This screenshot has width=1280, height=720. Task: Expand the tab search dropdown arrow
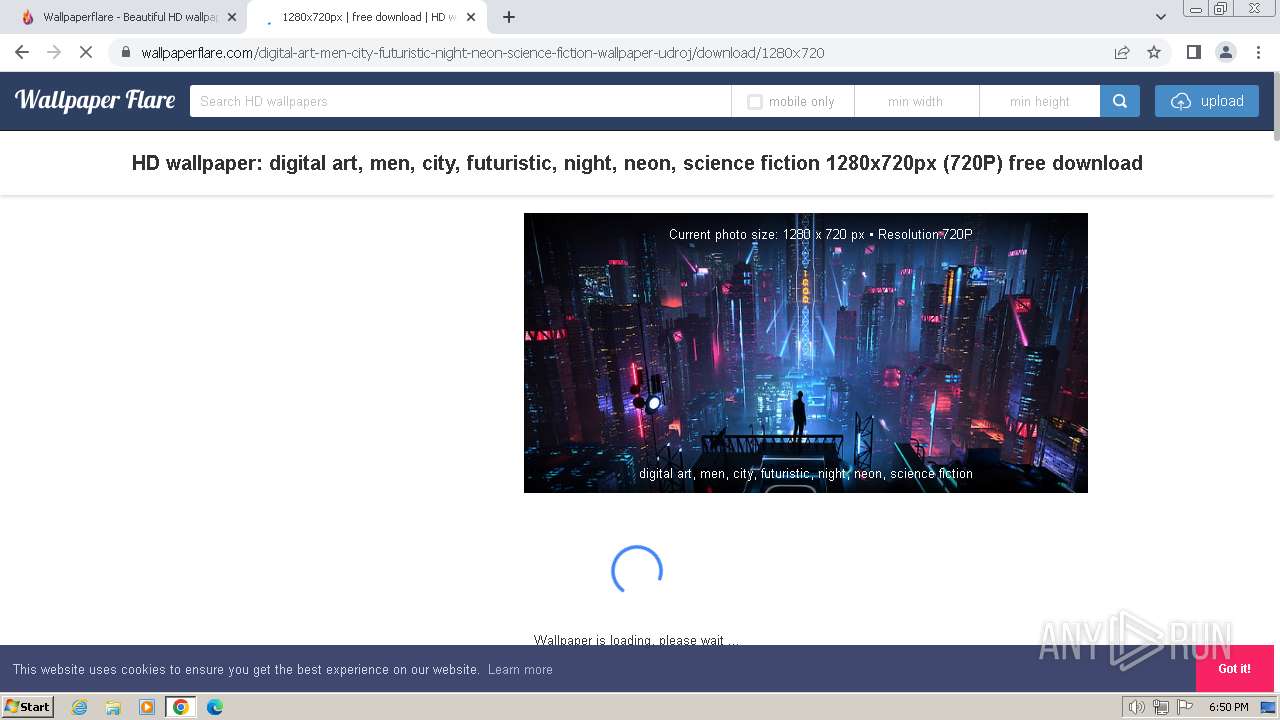pos(1161,17)
